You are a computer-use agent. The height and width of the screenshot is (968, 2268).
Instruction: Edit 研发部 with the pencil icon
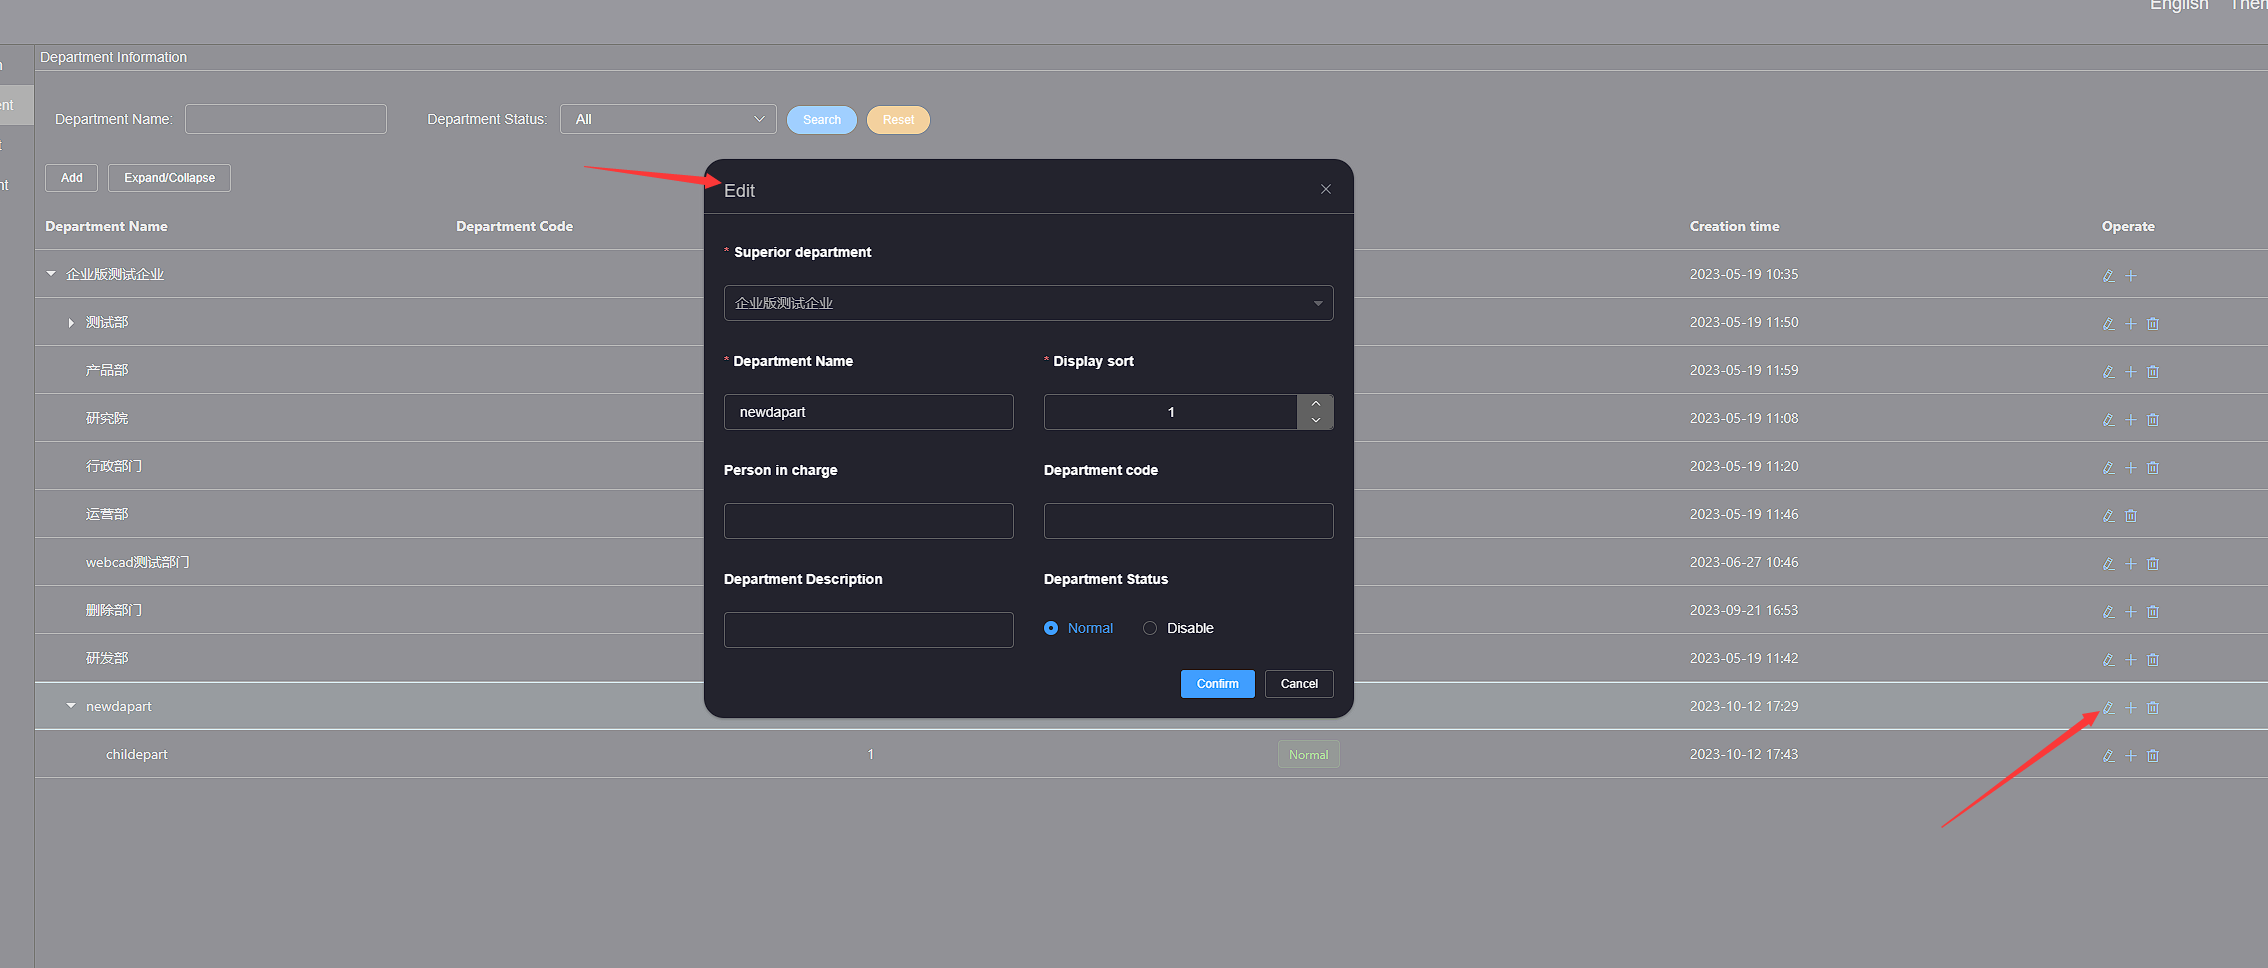click(x=2108, y=660)
